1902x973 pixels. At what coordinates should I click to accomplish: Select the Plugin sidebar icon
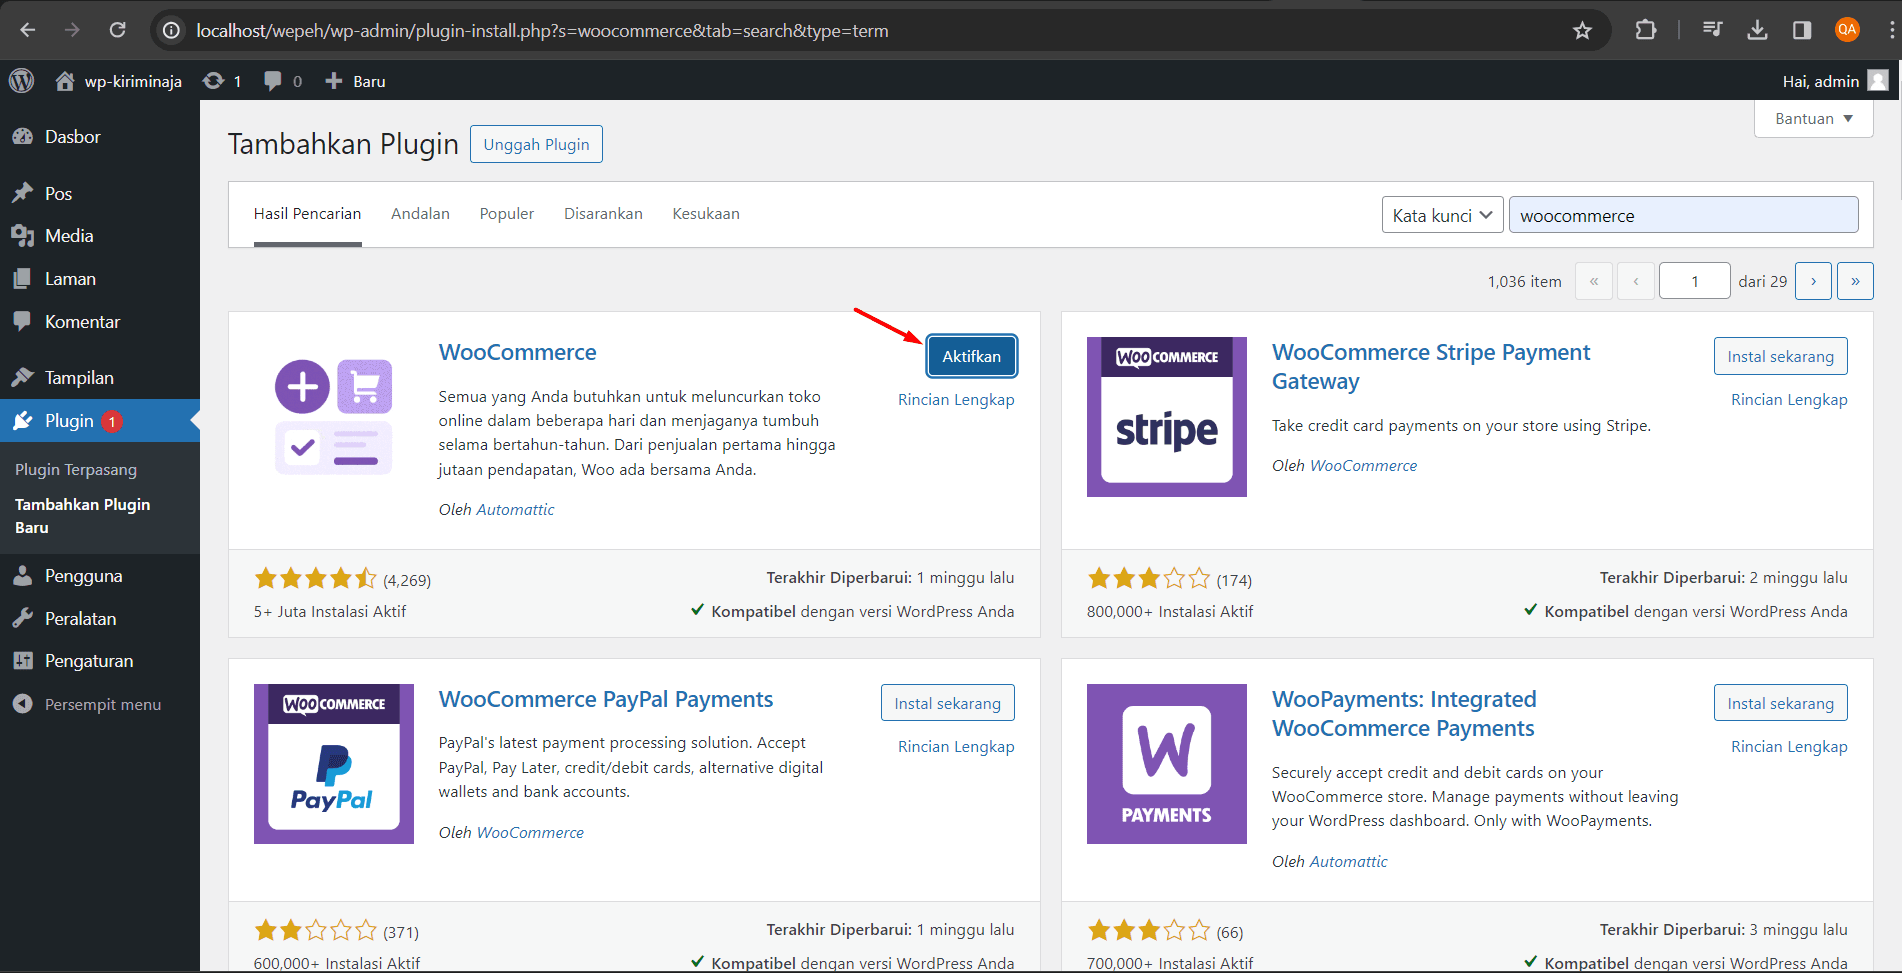(23, 421)
